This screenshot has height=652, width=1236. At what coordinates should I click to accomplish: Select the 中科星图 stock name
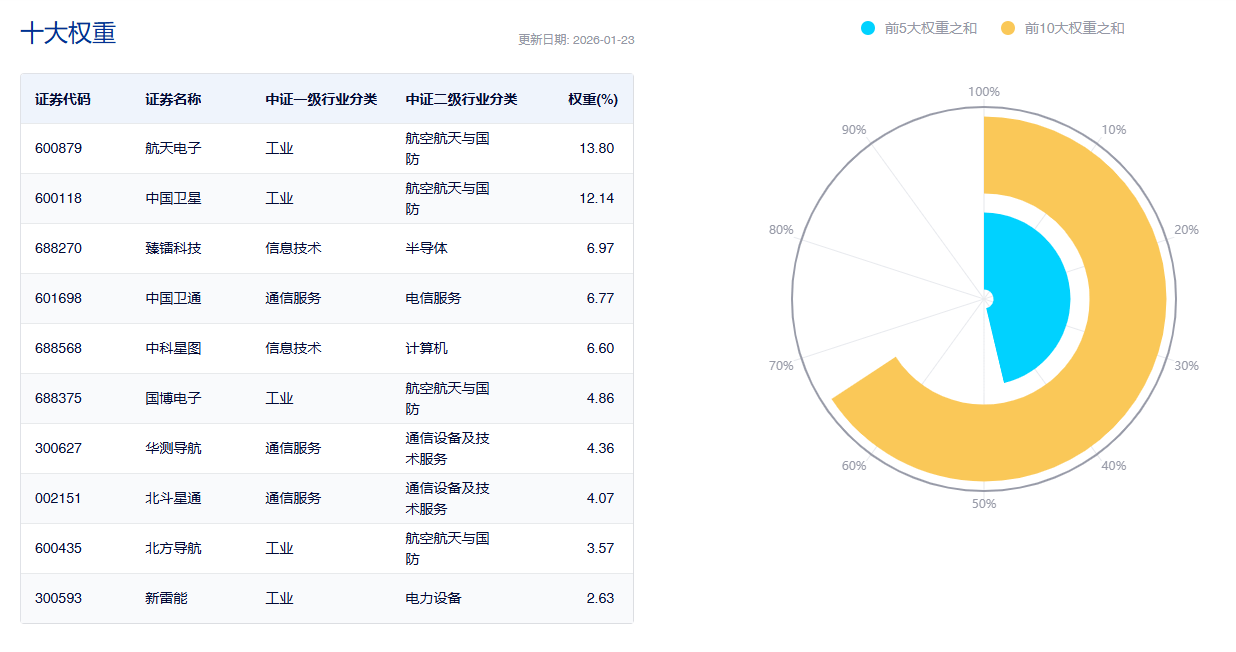click(x=173, y=348)
